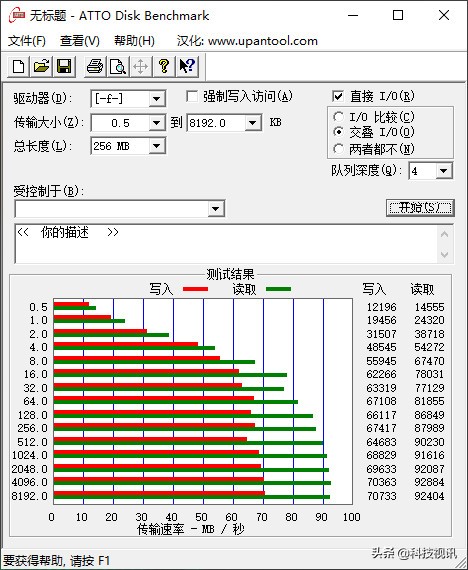The height and width of the screenshot is (570, 468).
Task: Click the read value 92884
Action: (x=429, y=482)
